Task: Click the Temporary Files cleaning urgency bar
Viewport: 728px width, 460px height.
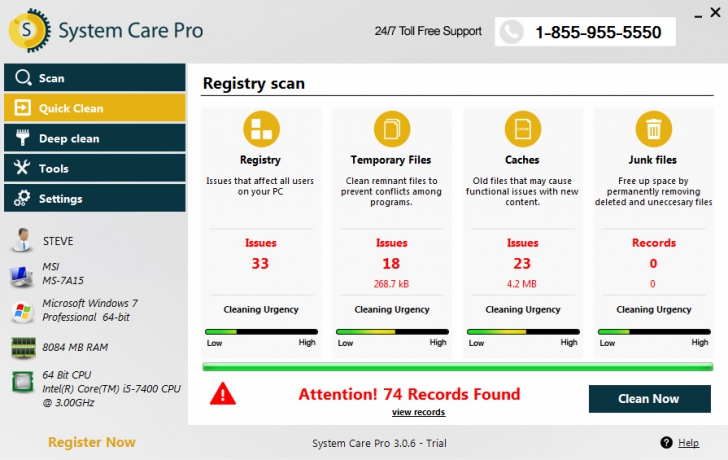Action: [392, 332]
